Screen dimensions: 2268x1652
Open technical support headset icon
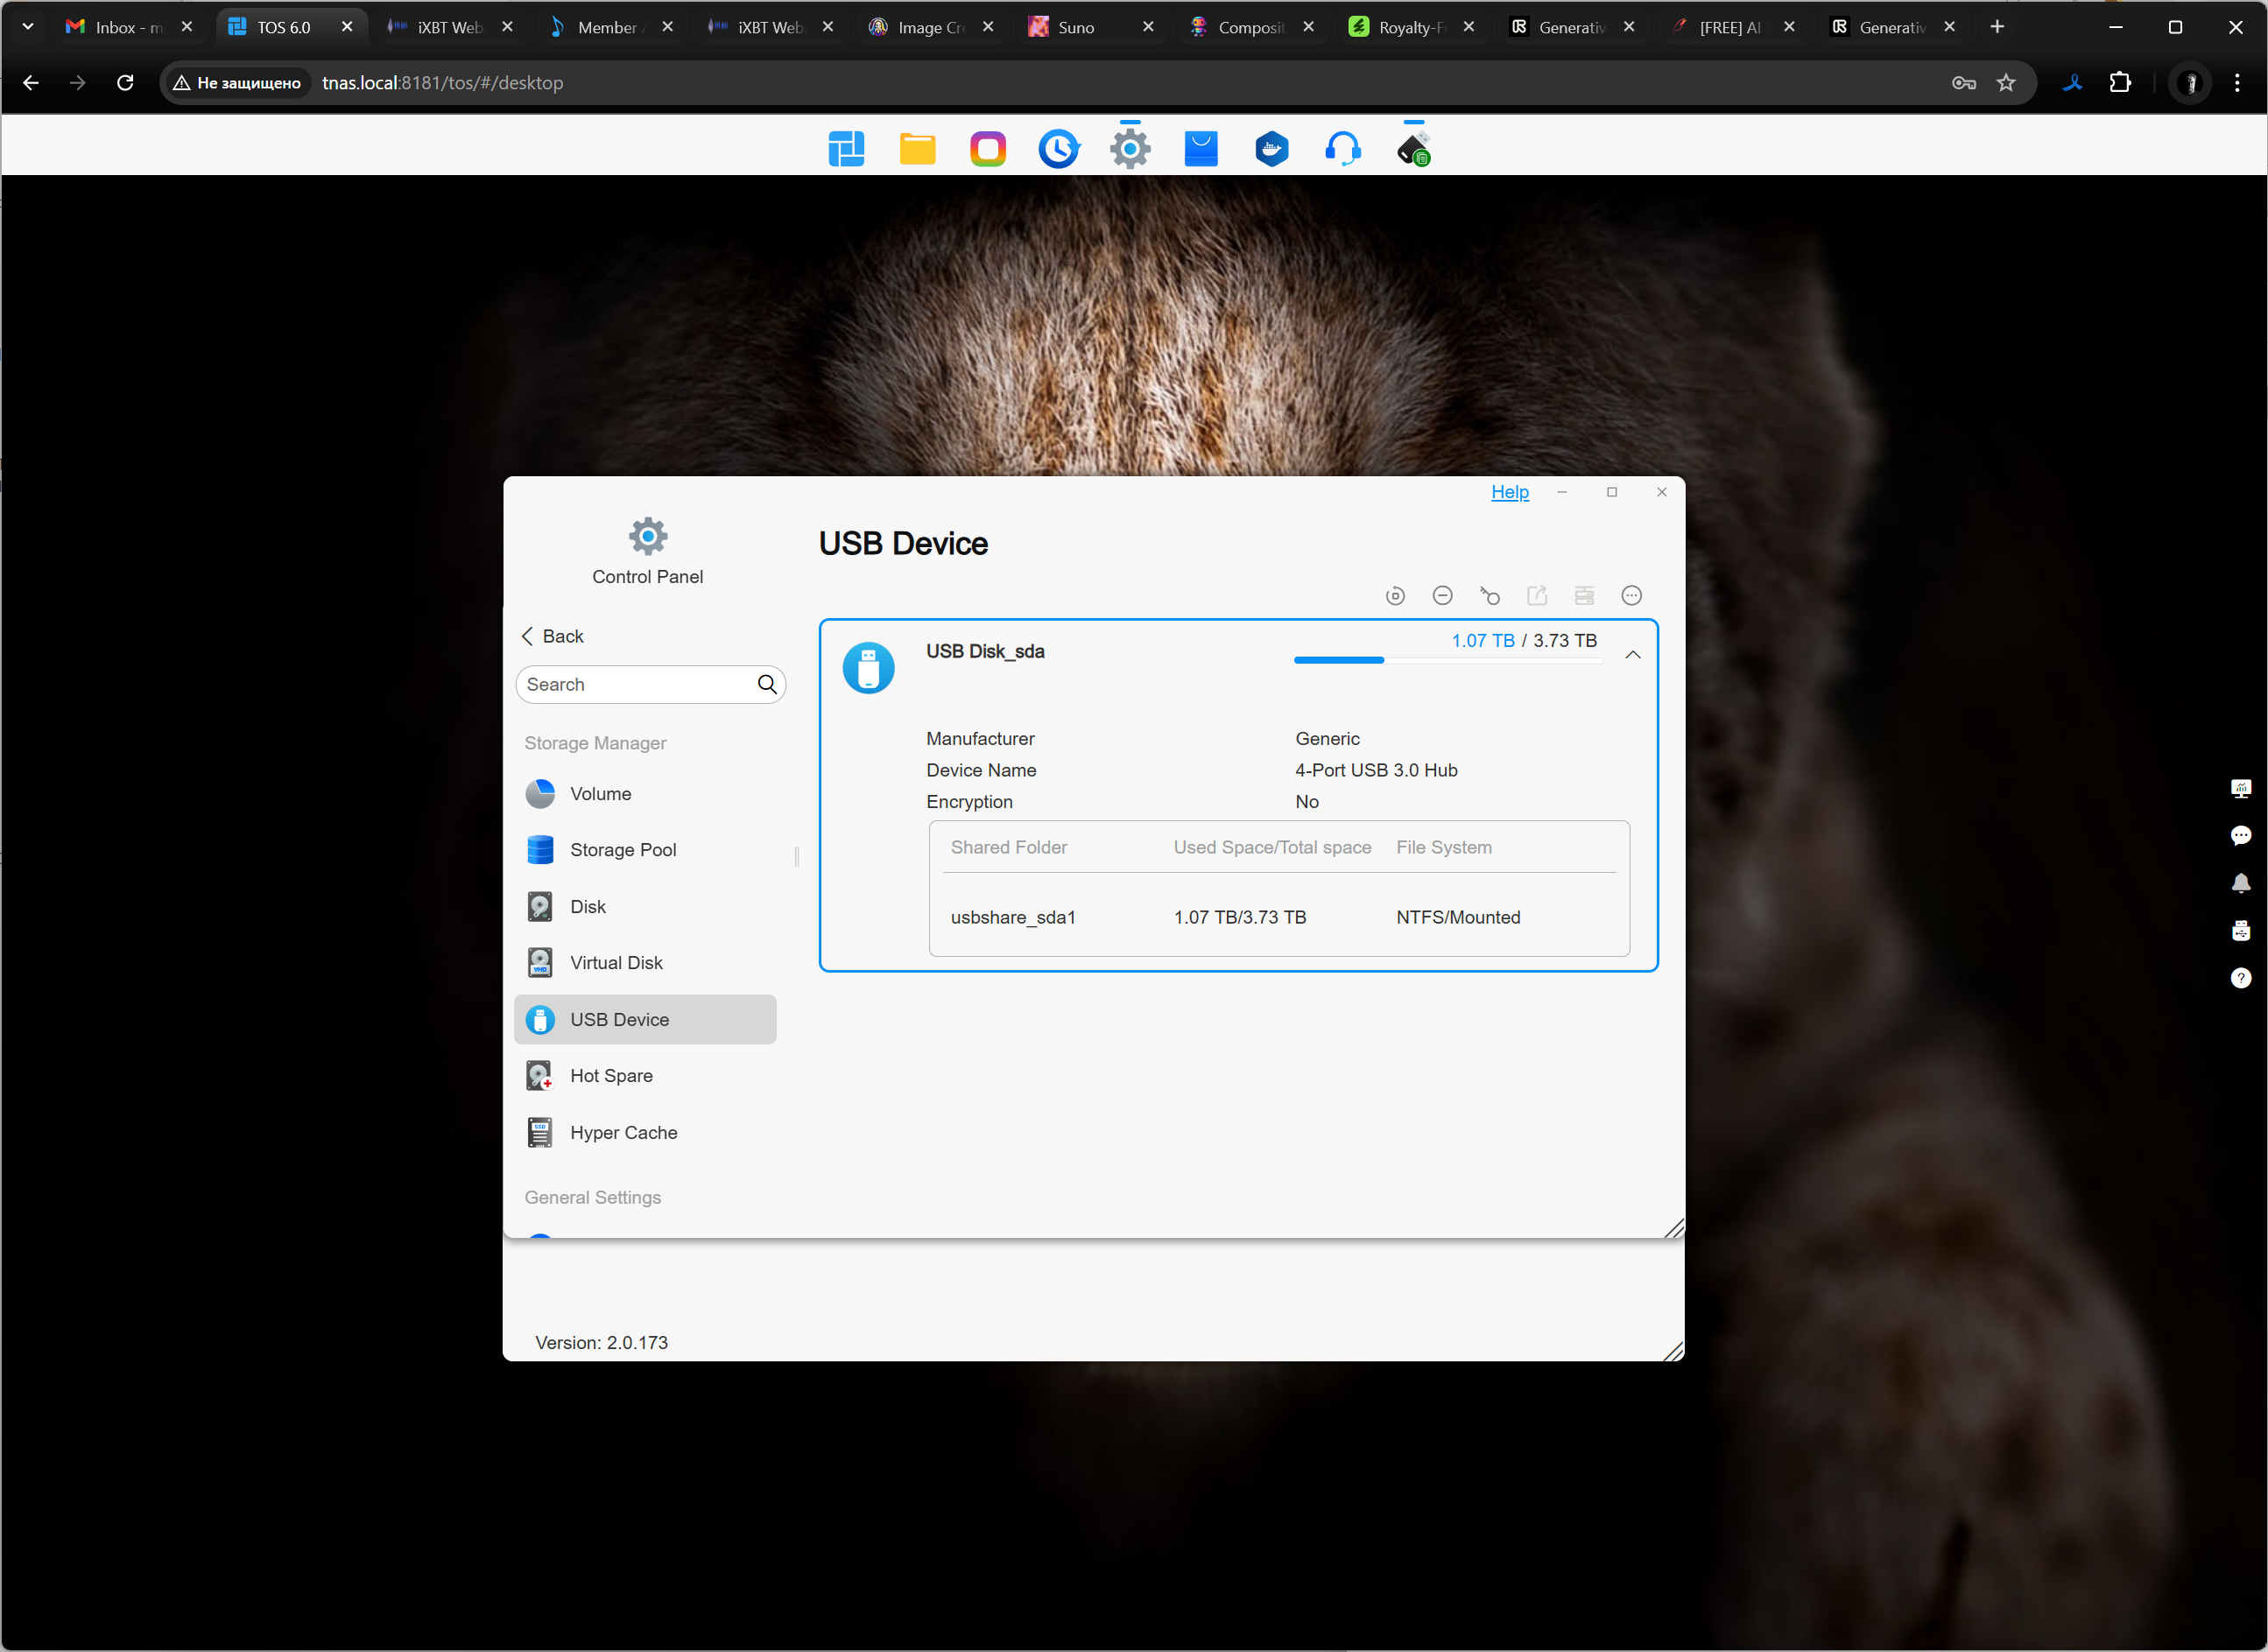tap(1342, 149)
